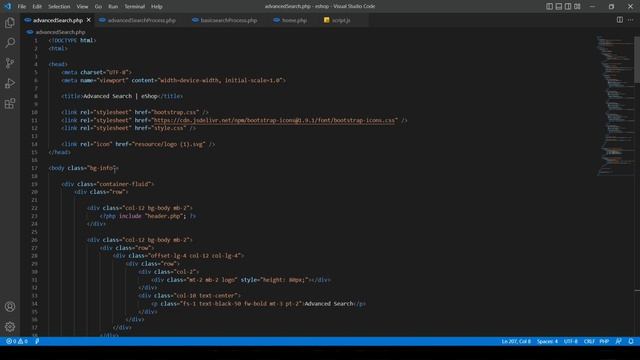Open notifications bell in status bar
640x360 pixels.
point(631,341)
